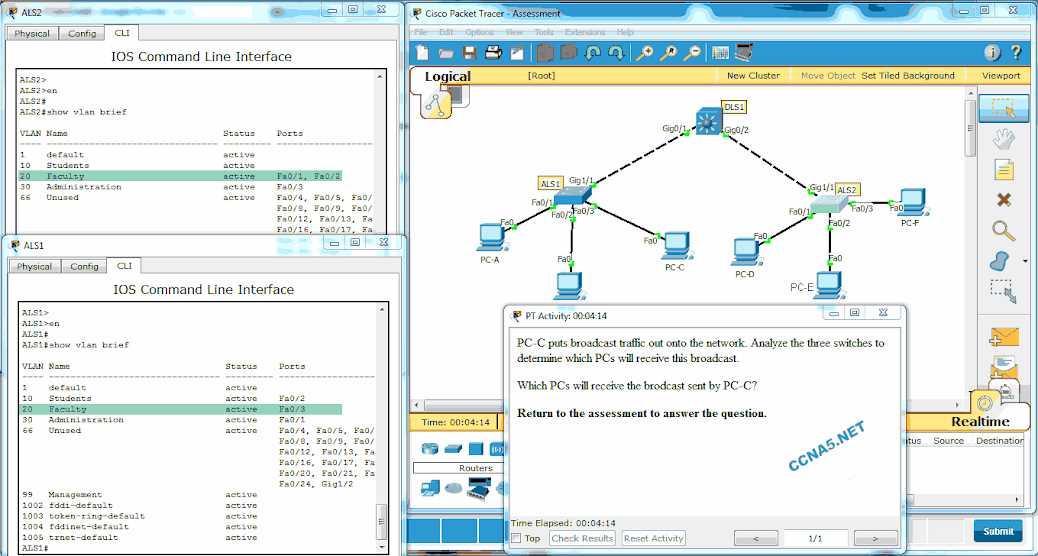The width and height of the screenshot is (1038, 556).
Task: Click the Zoom Reset magnifier icon
Action: 668,53
